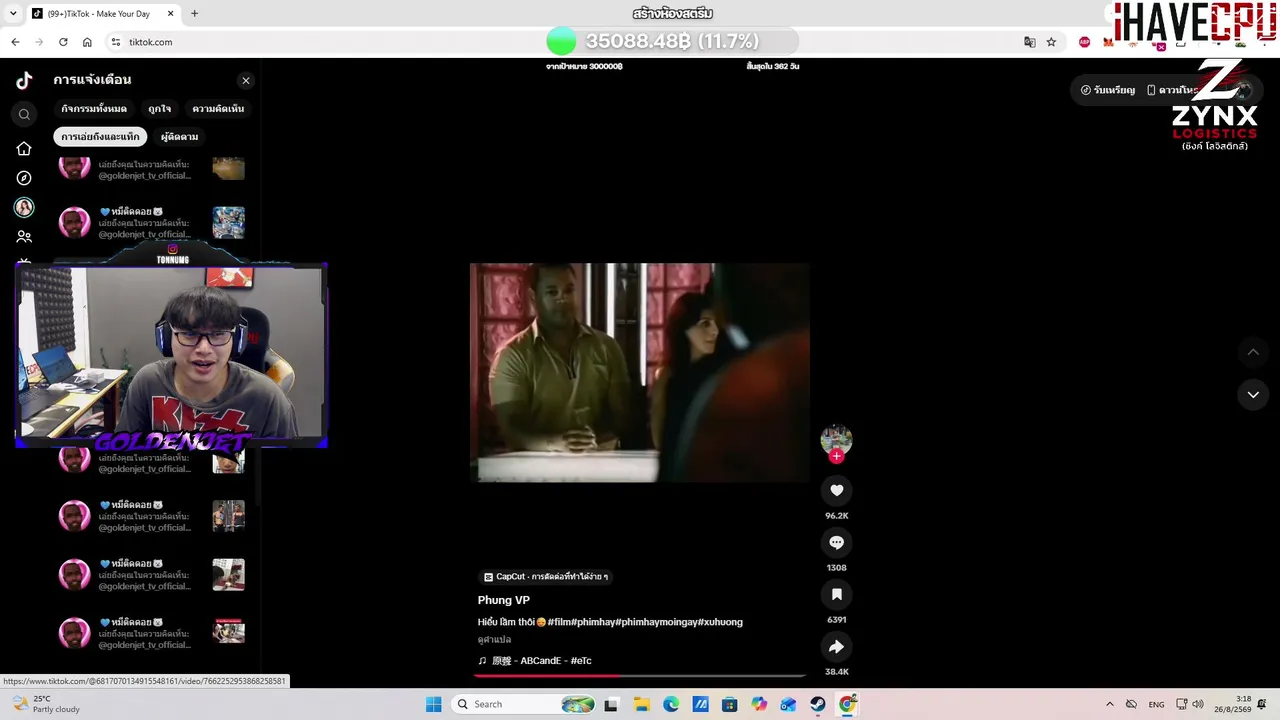Go to the For You home icon
The height and width of the screenshot is (720, 1280).
(24, 149)
